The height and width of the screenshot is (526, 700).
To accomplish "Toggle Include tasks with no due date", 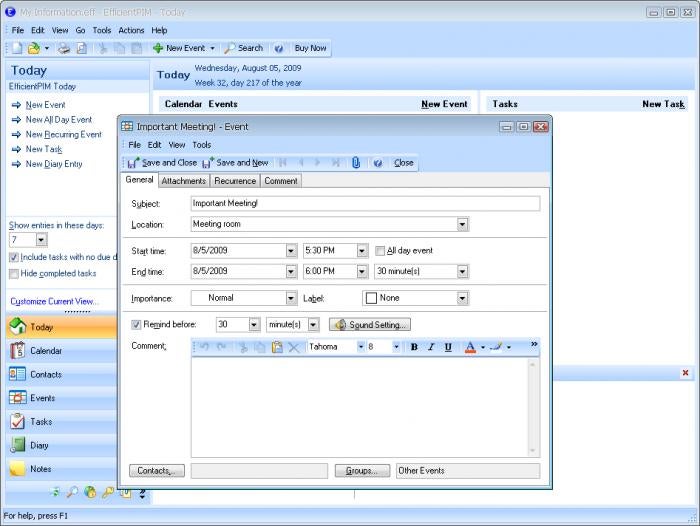I will tap(14, 257).
